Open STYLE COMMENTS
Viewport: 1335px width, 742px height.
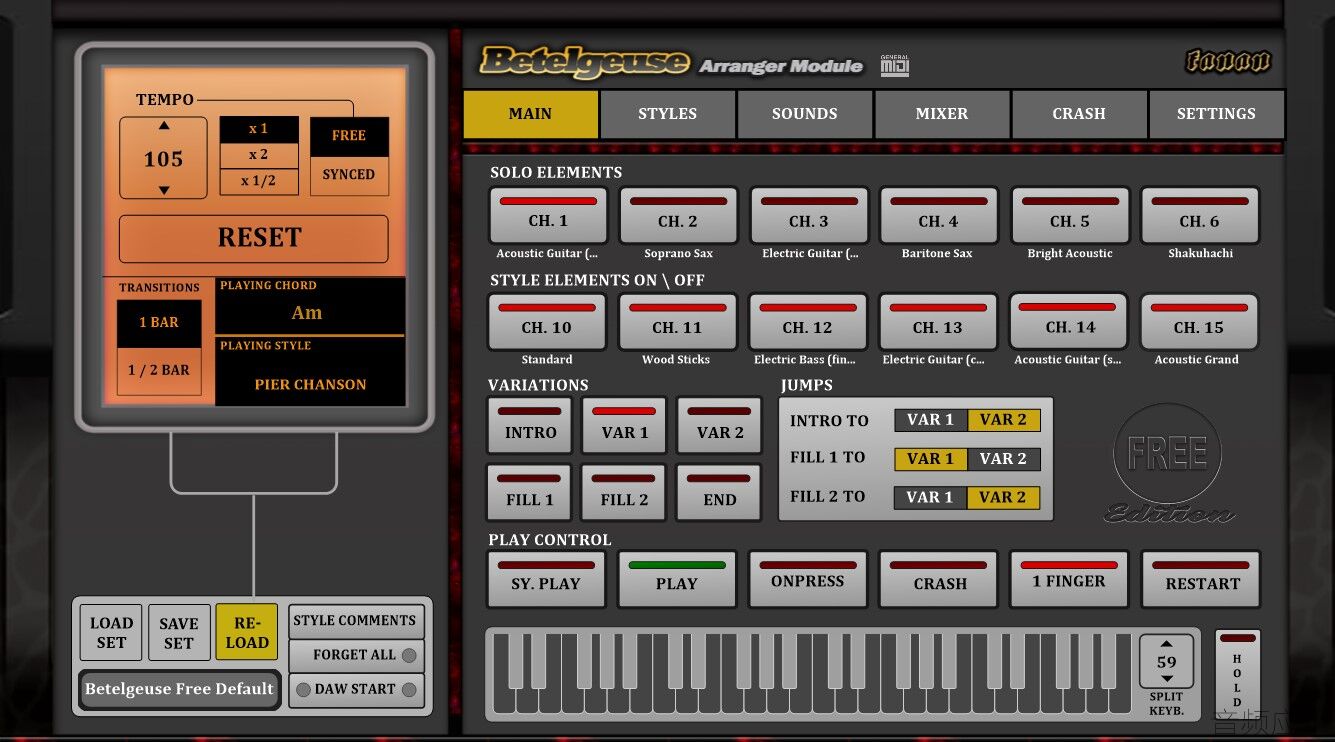(x=355, y=621)
